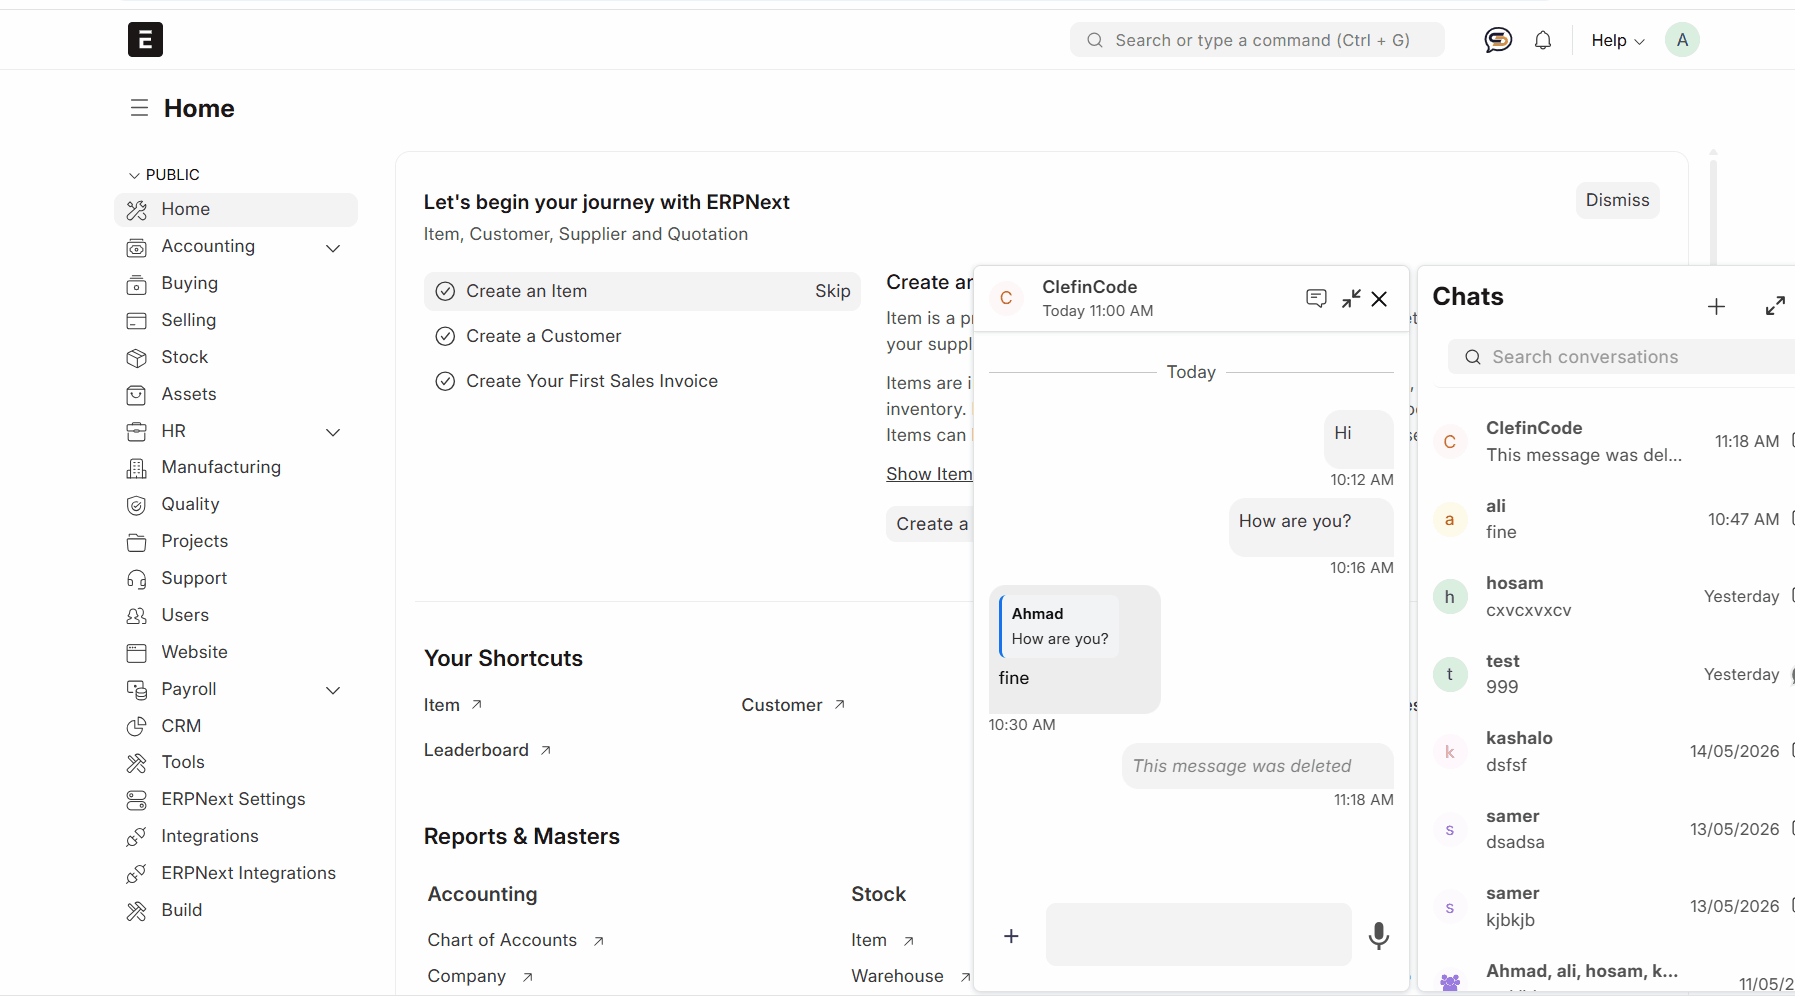Viewport: 1795px width, 996px height.
Task: Click the quoted Ahmad reply message
Action: coord(1060,626)
